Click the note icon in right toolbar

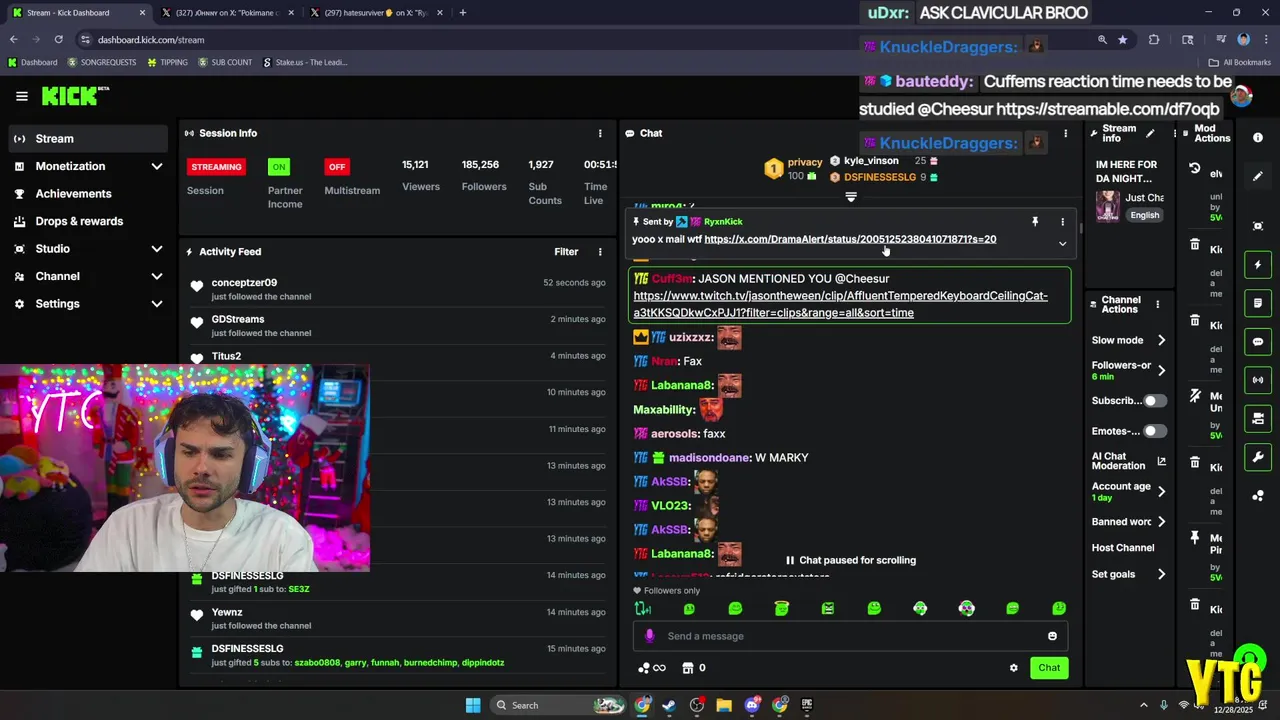(x=1258, y=303)
